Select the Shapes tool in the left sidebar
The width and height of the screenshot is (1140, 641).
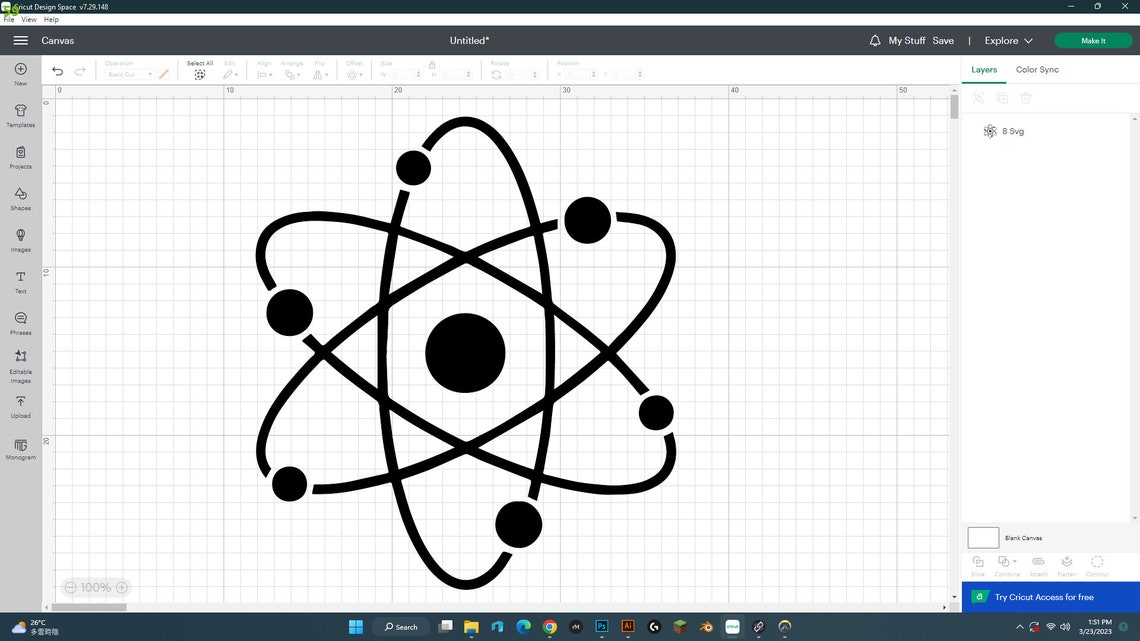tap(20, 198)
